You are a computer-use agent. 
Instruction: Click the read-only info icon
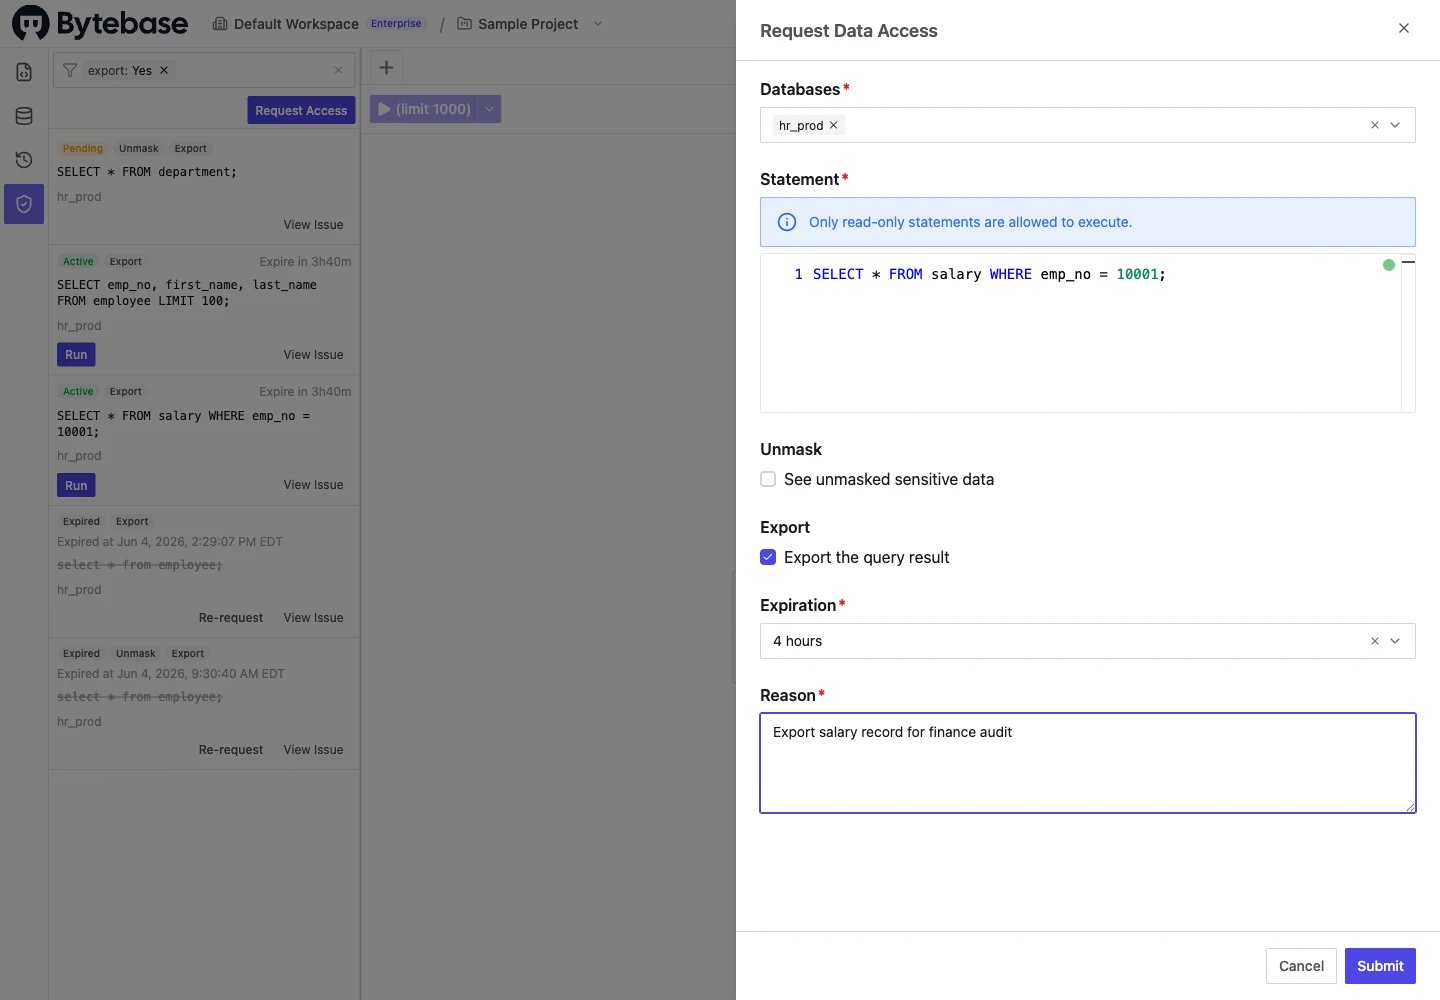[787, 222]
